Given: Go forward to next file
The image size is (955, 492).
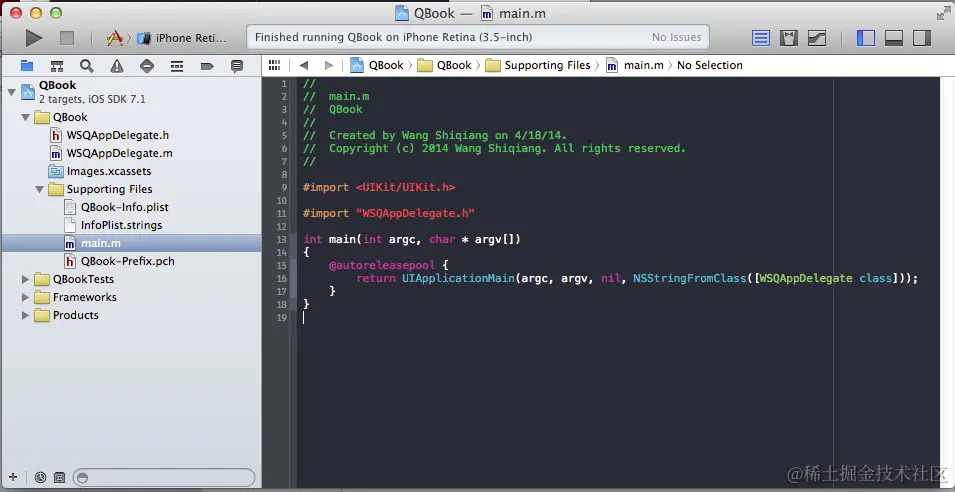Looking at the screenshot, I should tap(329, 65).
